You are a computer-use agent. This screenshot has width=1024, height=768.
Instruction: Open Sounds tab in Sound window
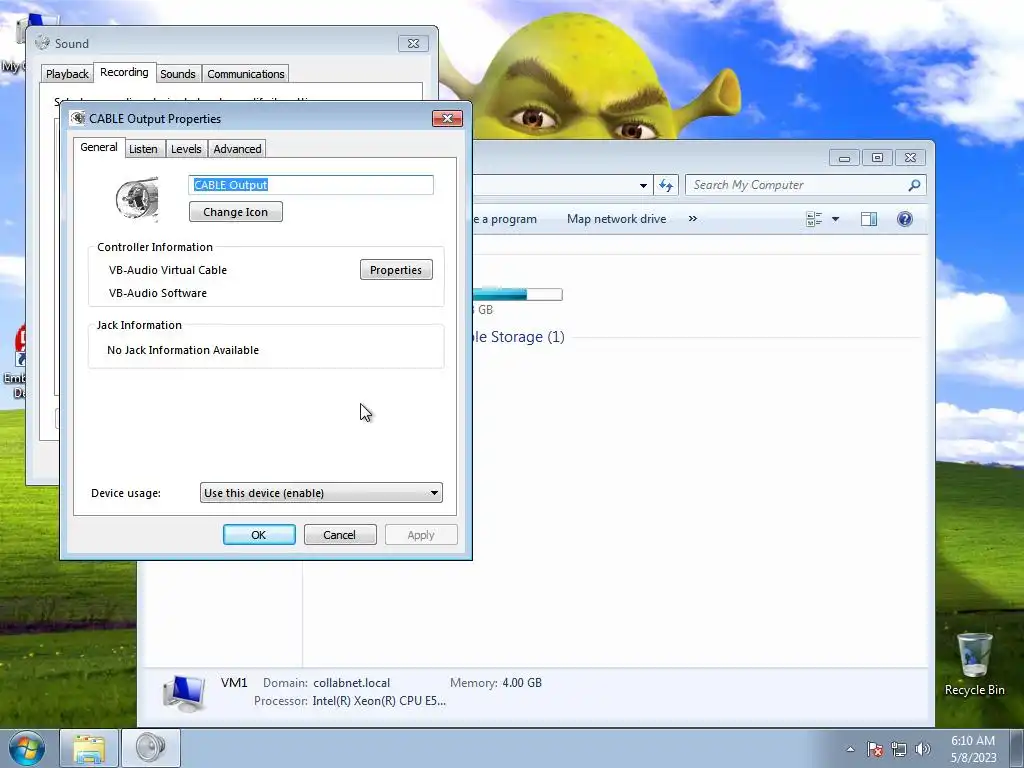pos(178,74)
